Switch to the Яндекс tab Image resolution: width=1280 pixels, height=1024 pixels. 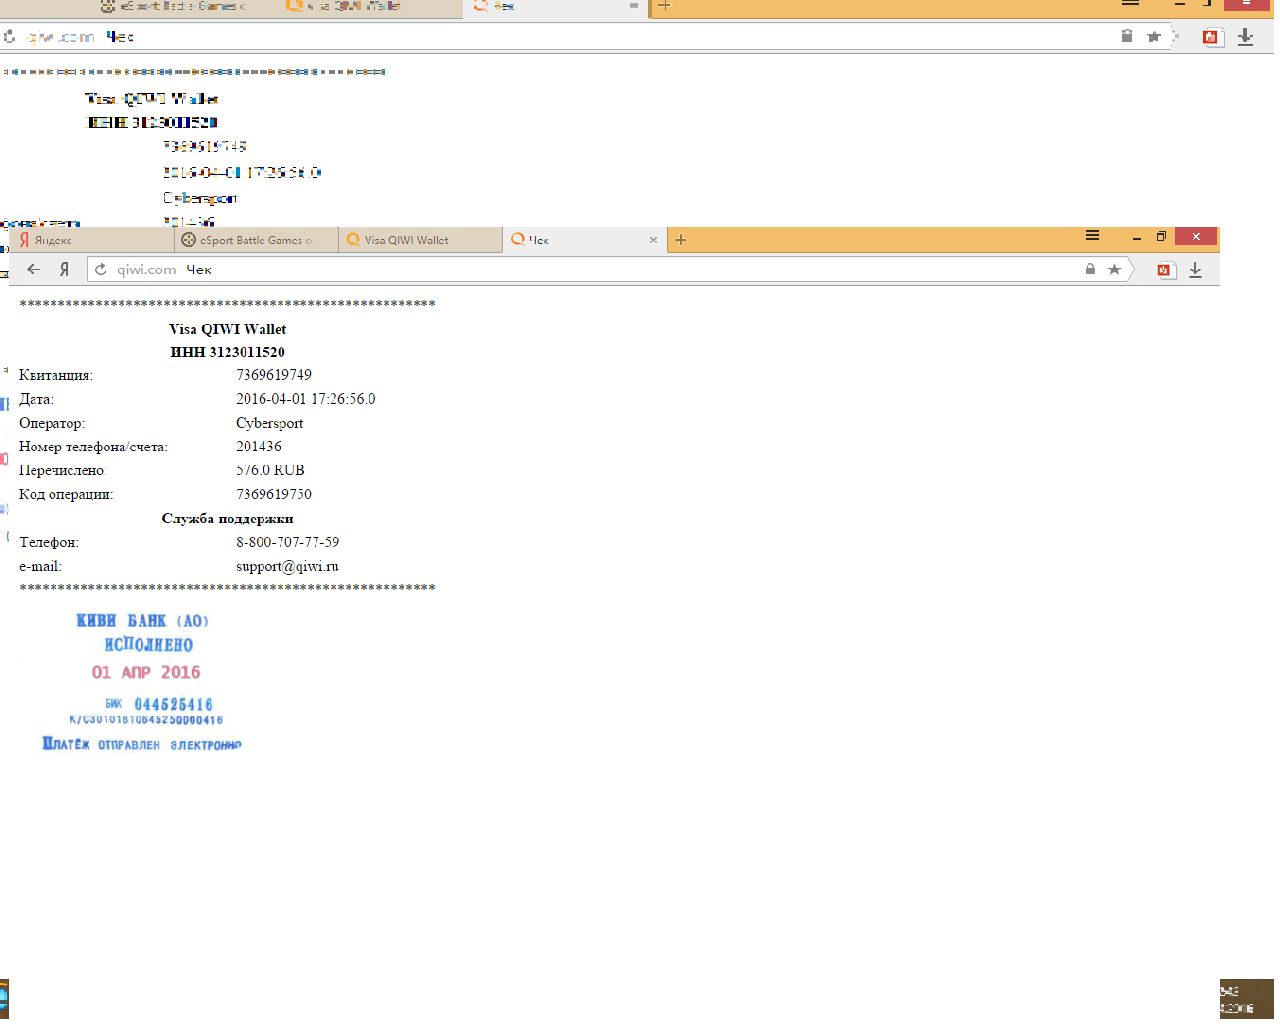point(92,240)
